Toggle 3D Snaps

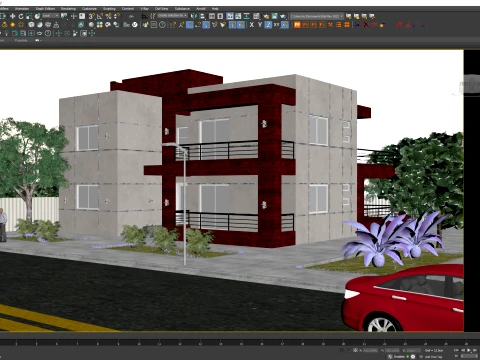92,16
